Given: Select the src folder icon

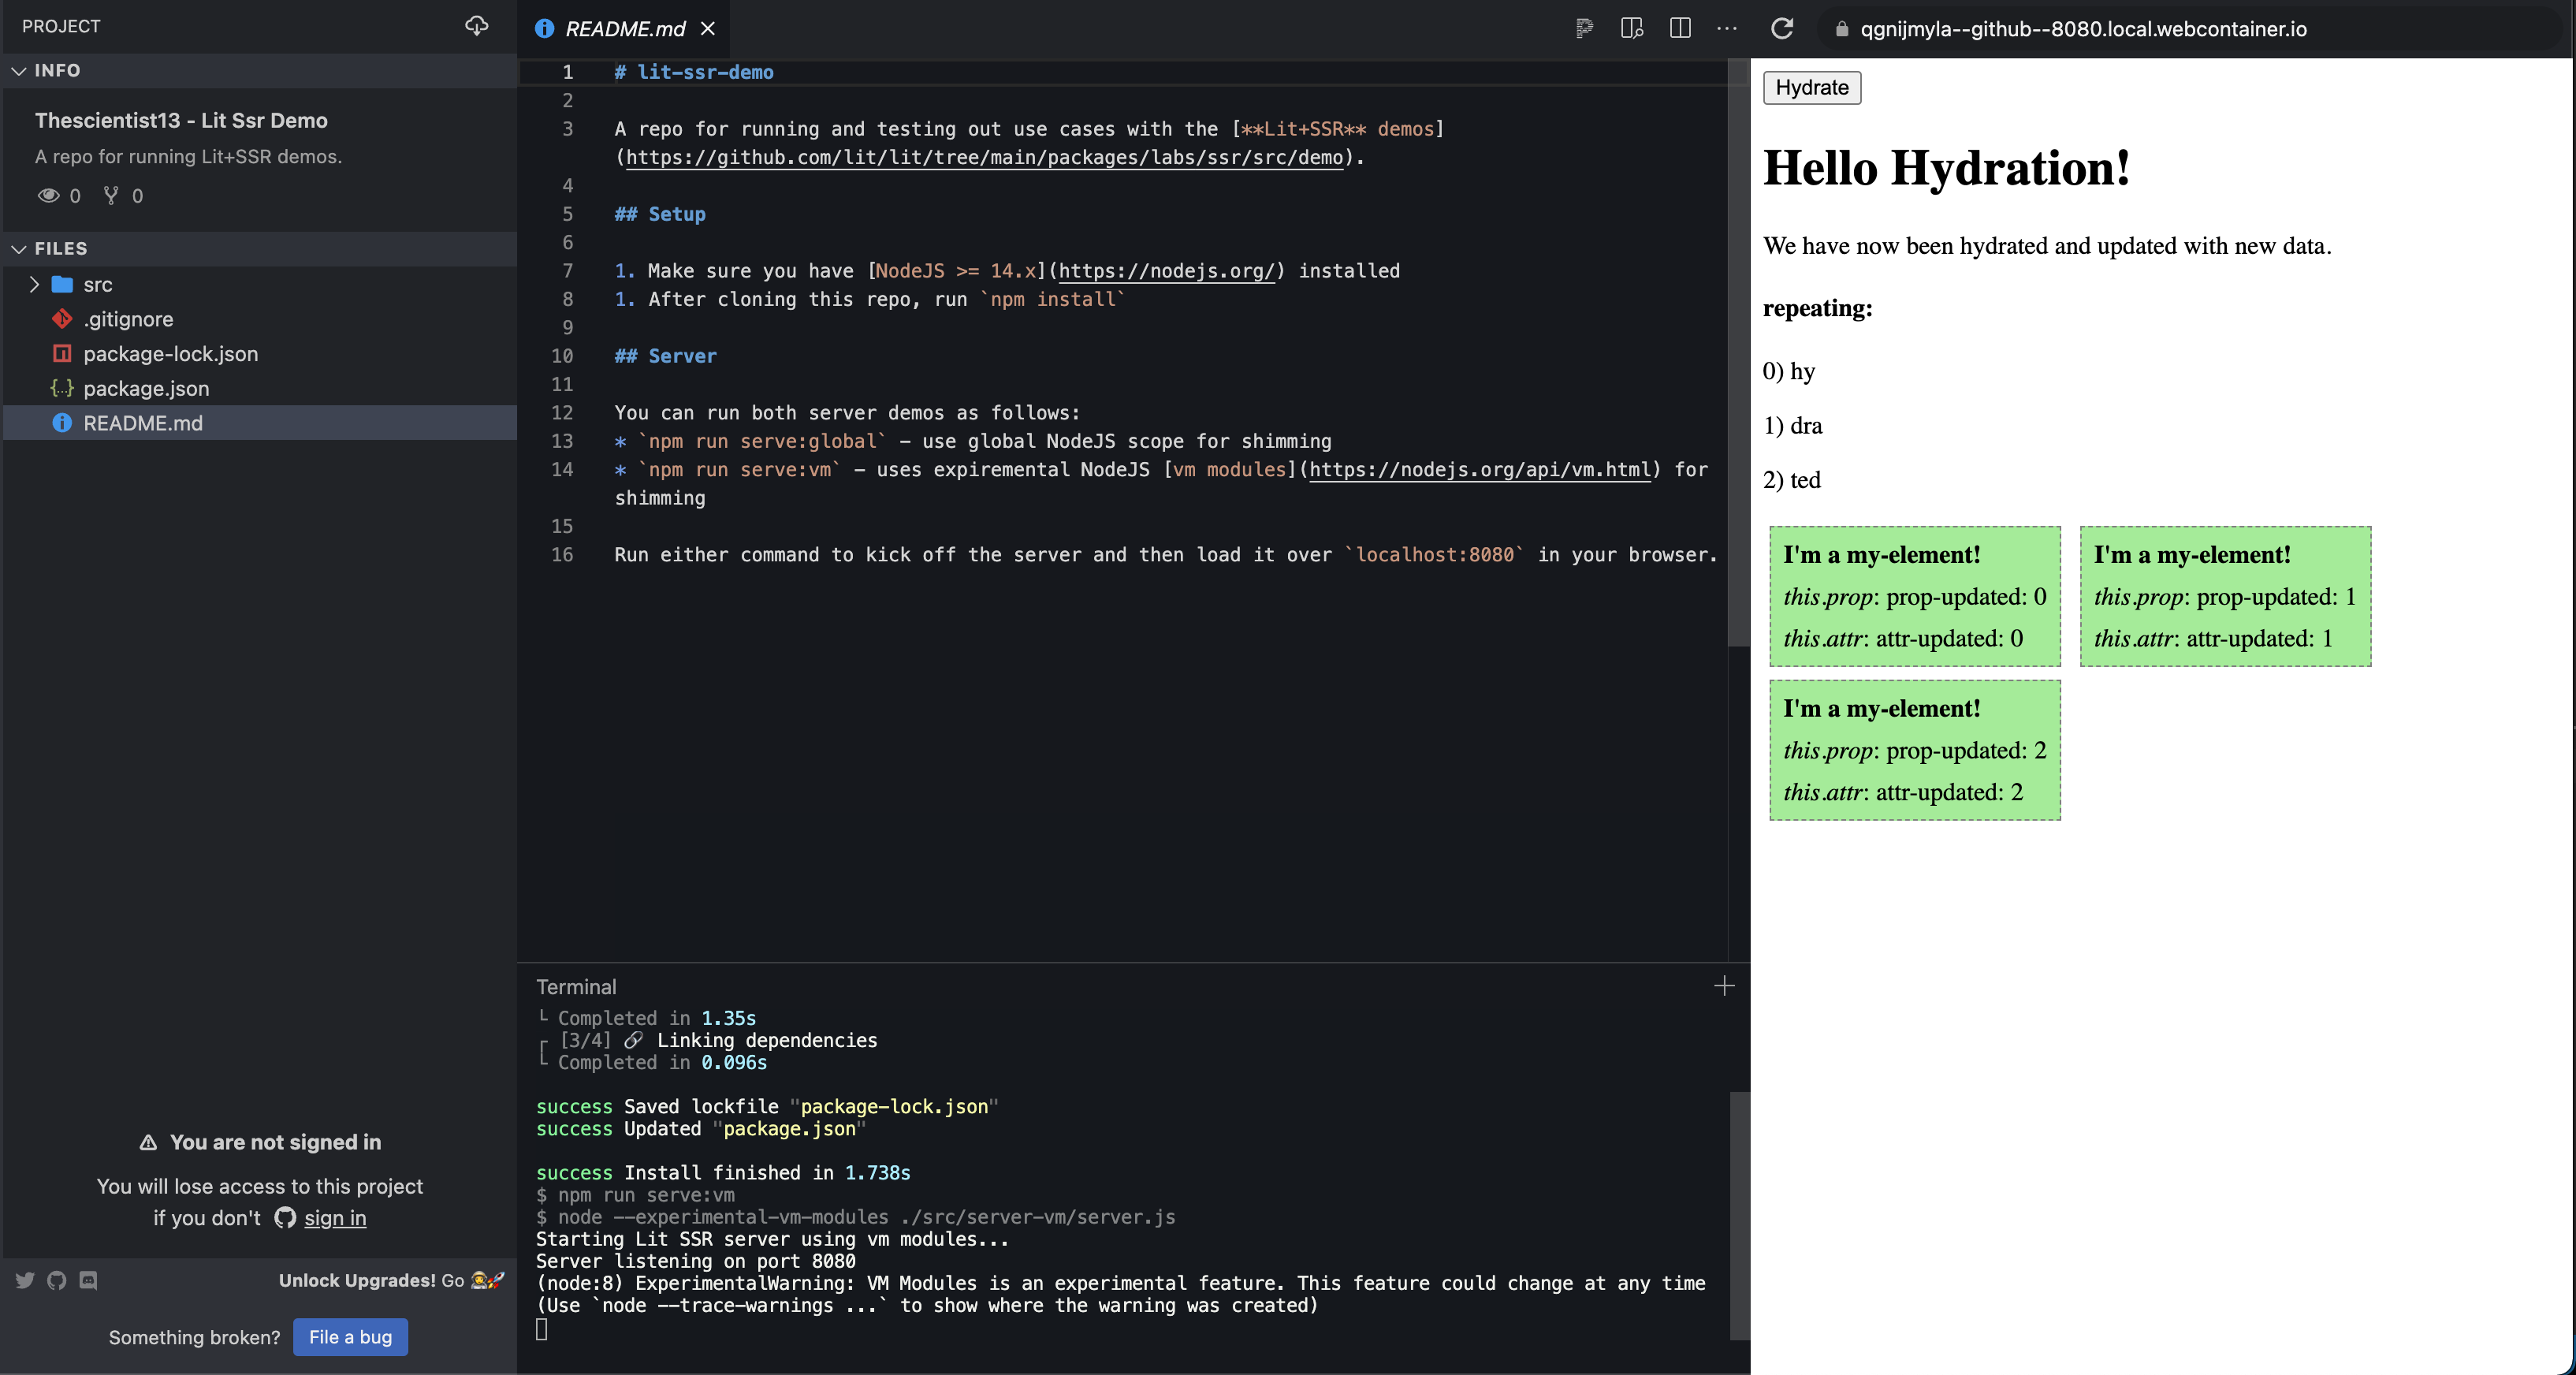Looking at the screenshot, I should pos(62,284).
